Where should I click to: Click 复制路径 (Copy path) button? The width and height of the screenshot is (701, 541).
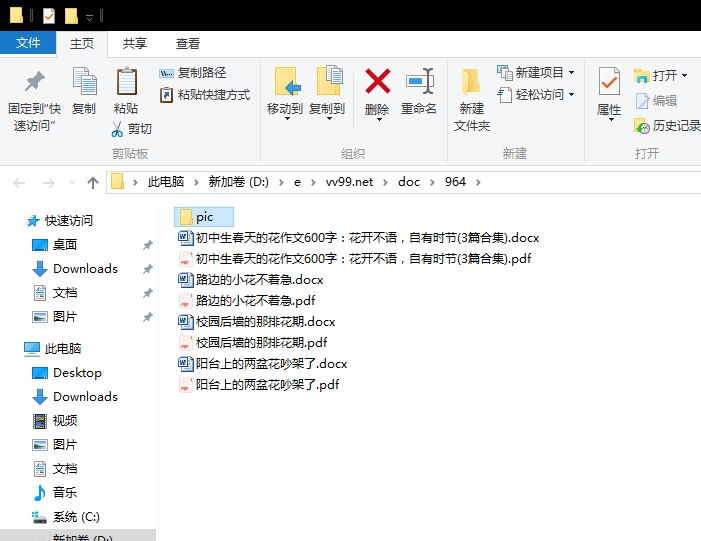pyautogui.click(x=193, y=72)
